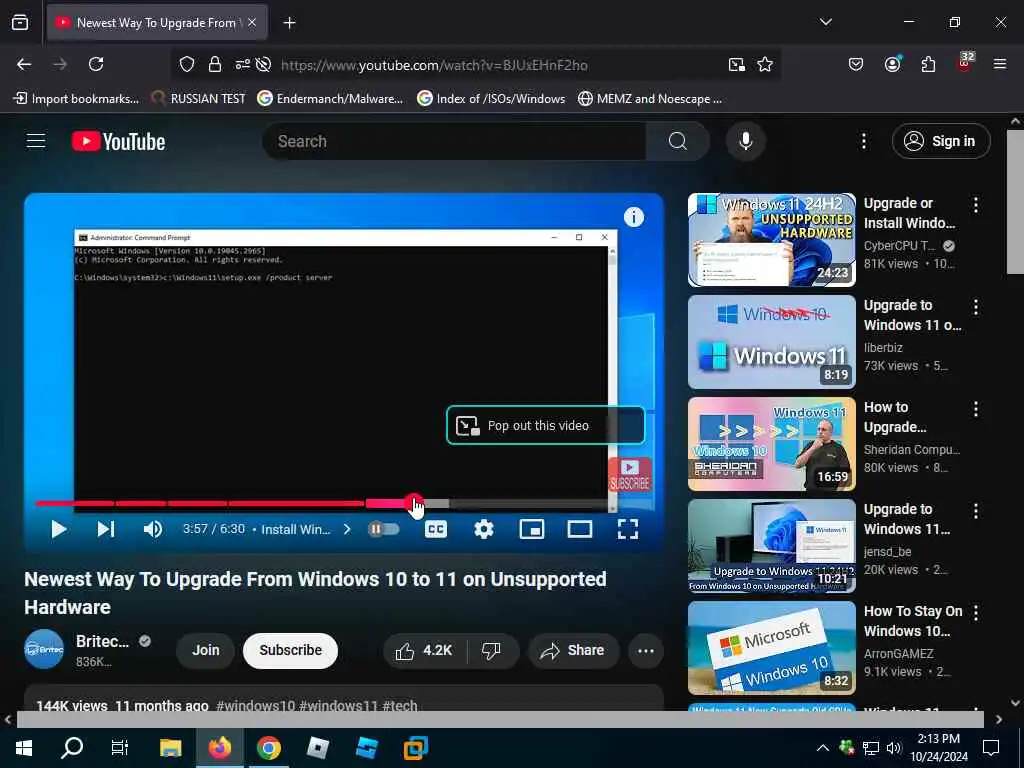
Task: Open the Windows Start menu
Action: 24,748
